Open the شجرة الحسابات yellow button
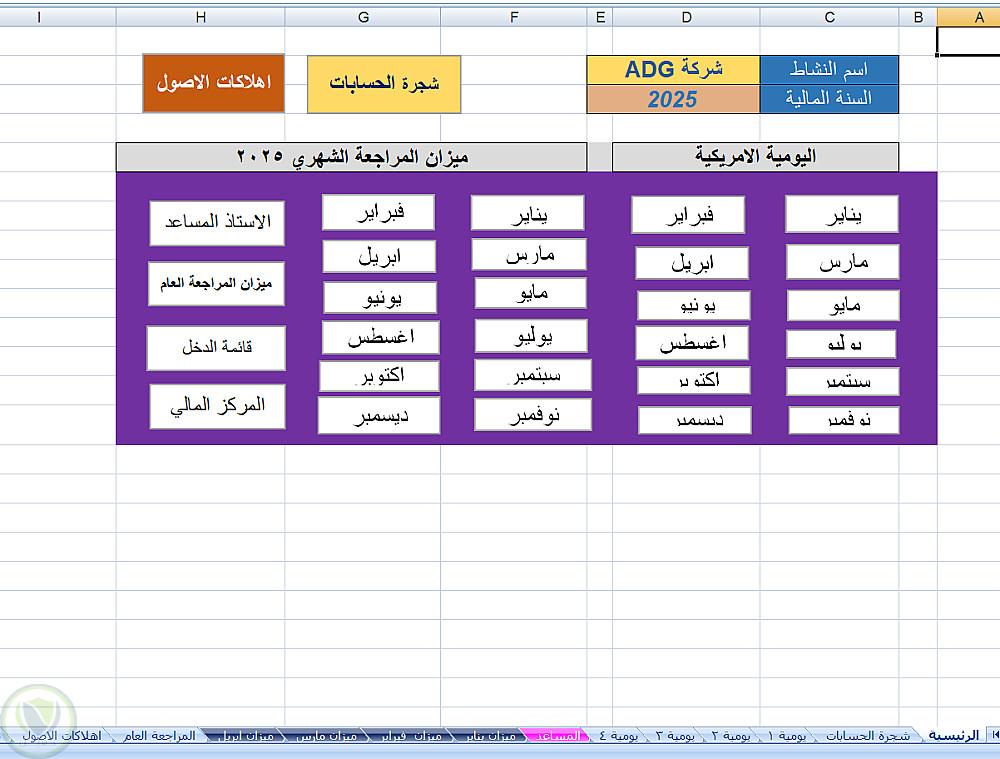Screen dimensions: 1000x759 (x=384, y=84)
